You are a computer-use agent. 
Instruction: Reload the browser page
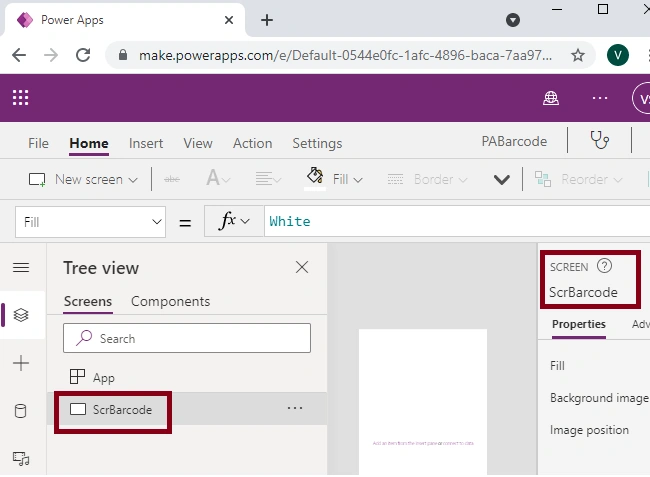point(83,55)
